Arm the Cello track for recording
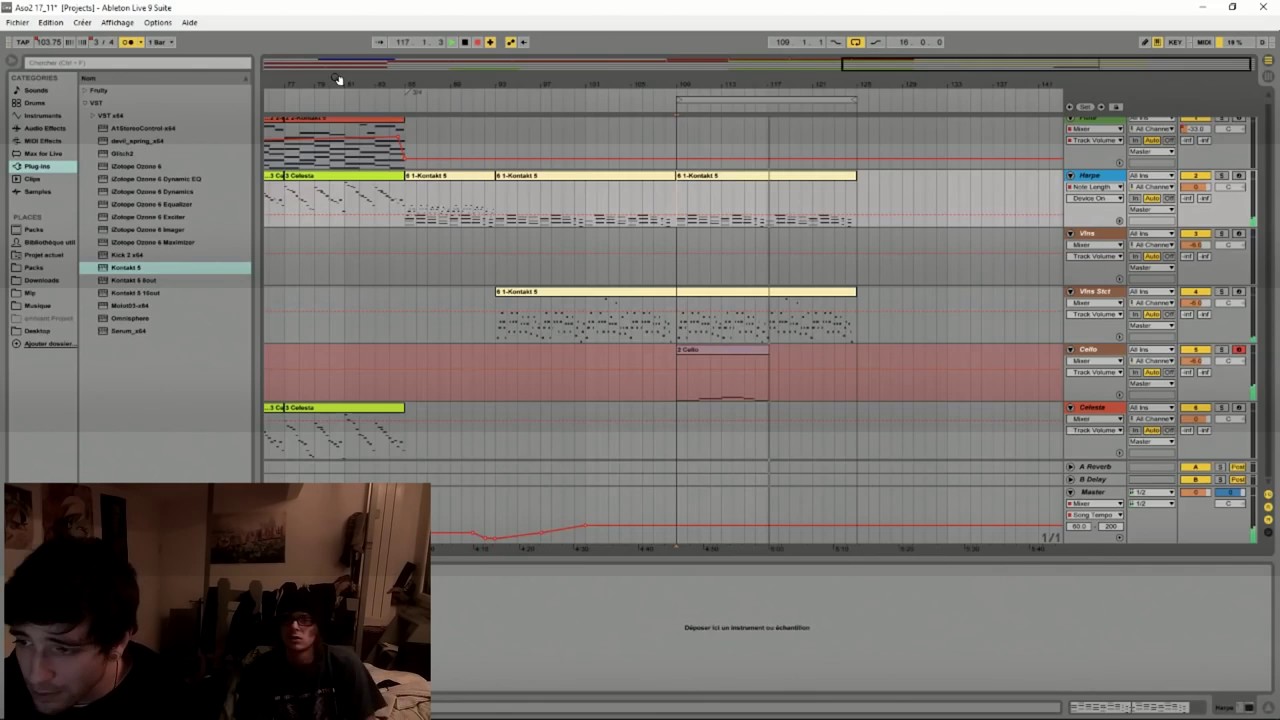 1239,349
